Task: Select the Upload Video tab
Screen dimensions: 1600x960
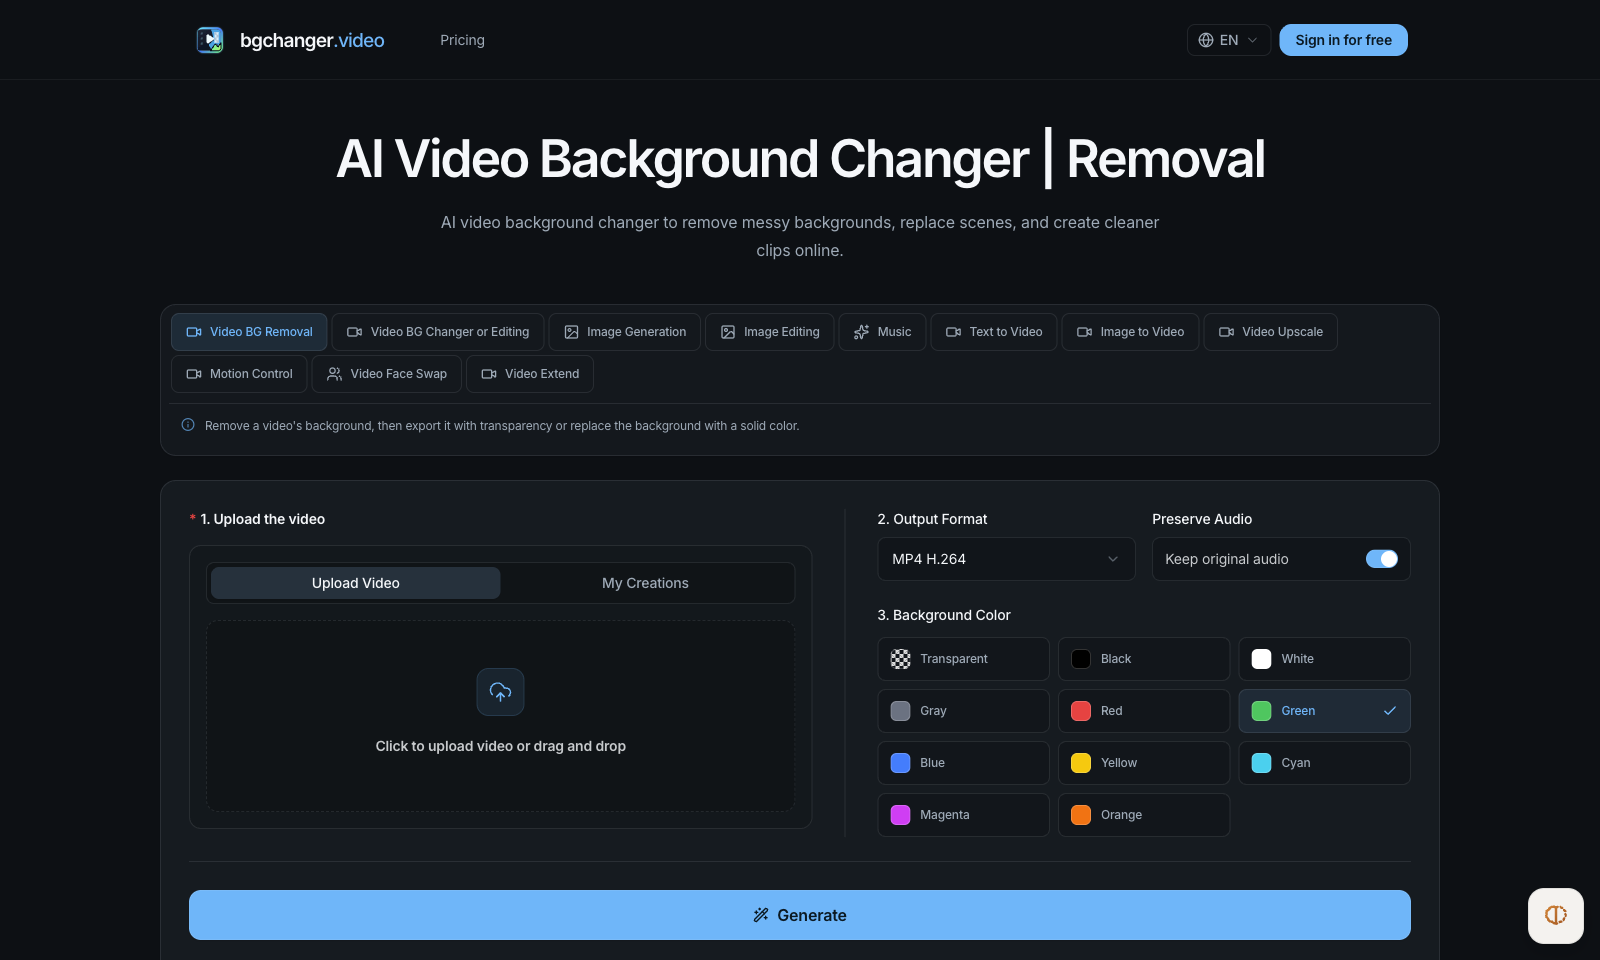Action: 356,583
